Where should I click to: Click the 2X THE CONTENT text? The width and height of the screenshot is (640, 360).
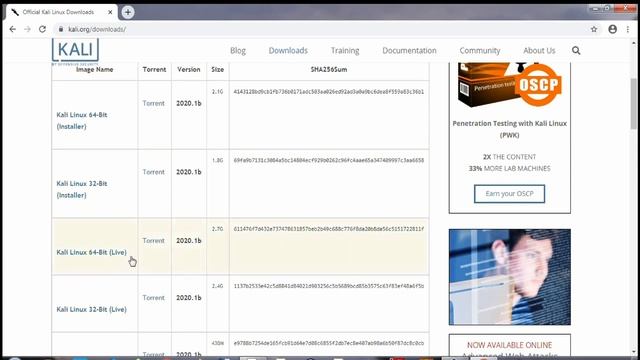509,157
